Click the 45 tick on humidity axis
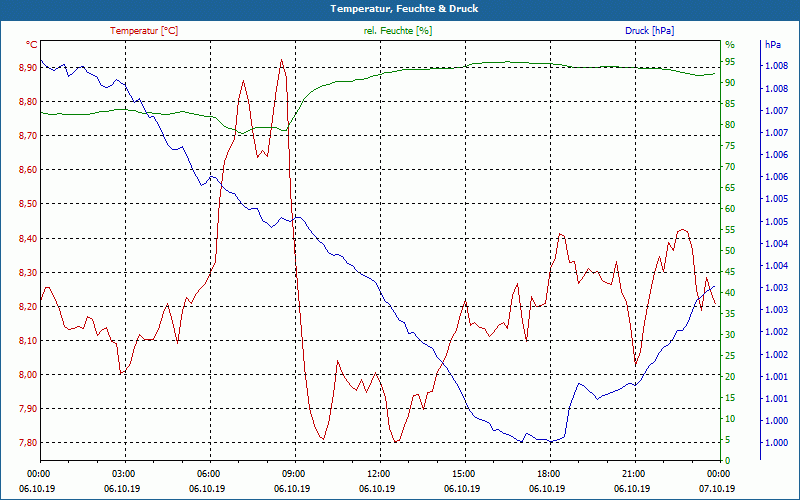The width and height of the screenshot is (800, 500). click(730, 272)
